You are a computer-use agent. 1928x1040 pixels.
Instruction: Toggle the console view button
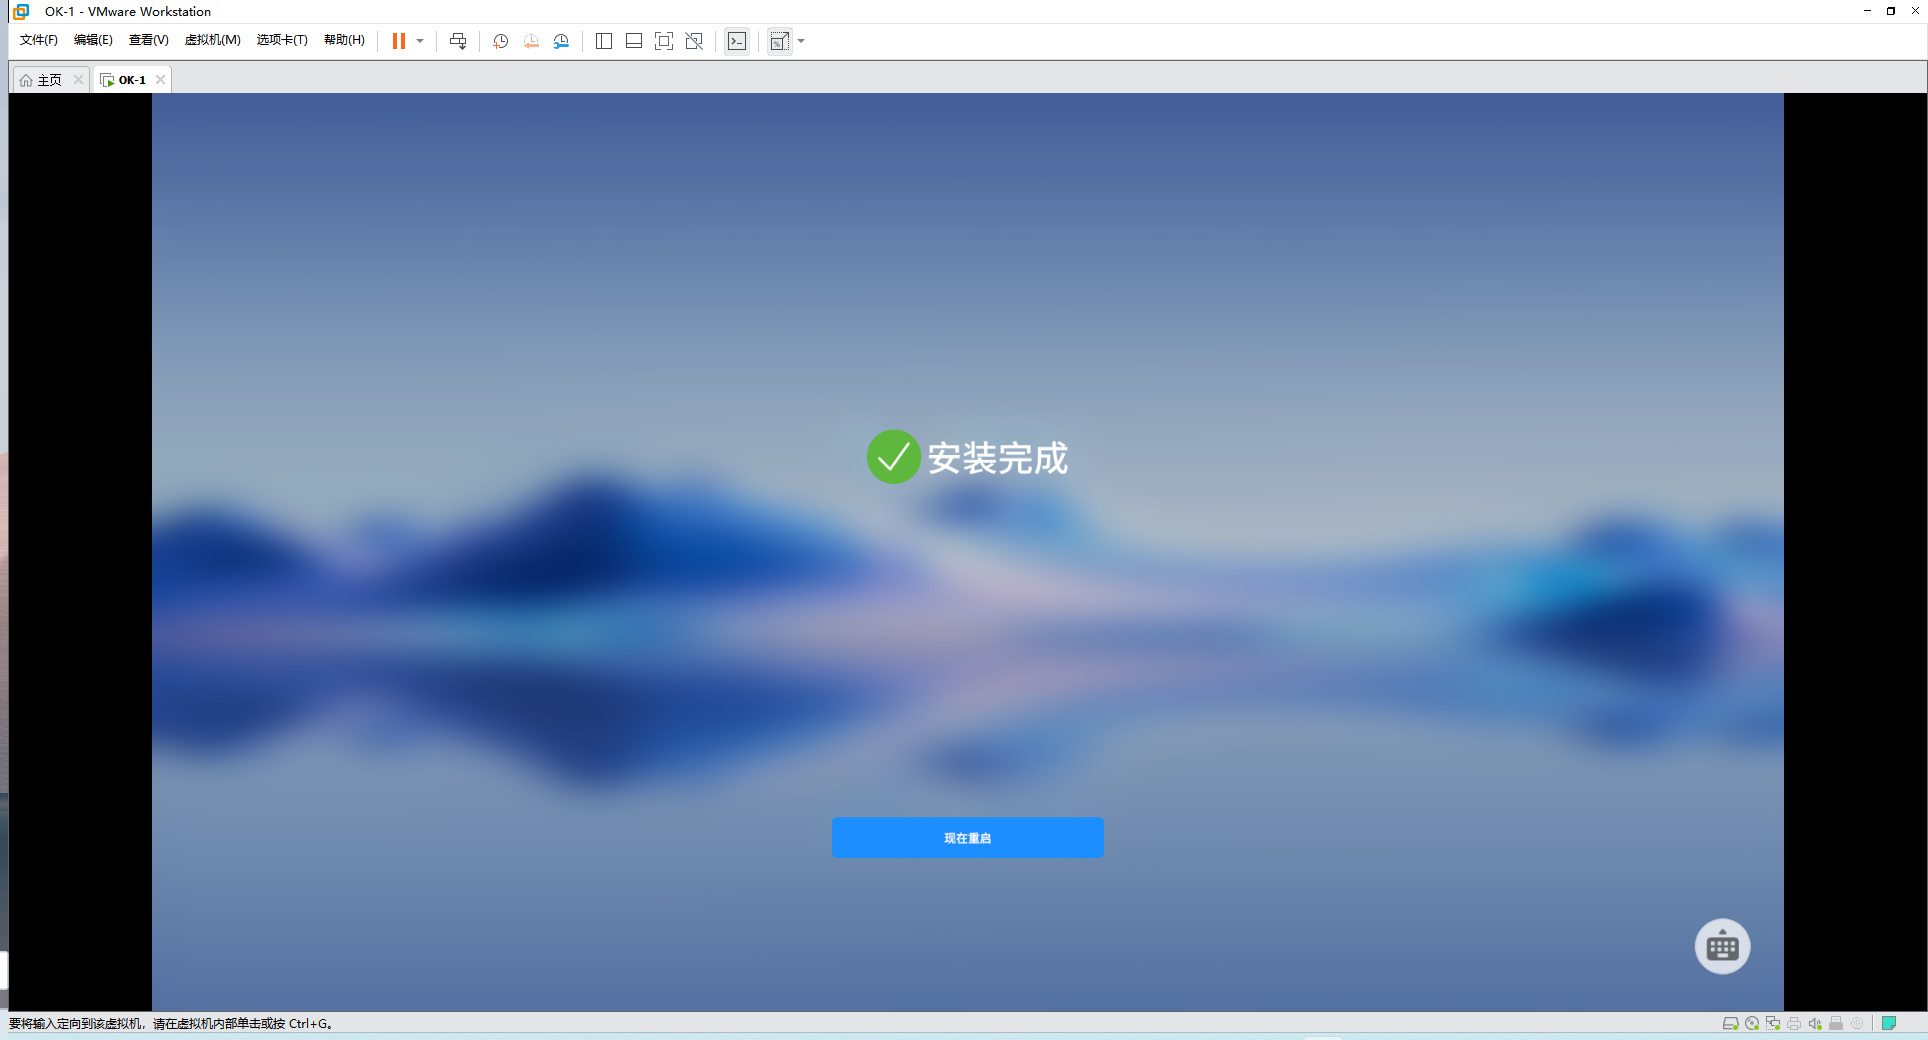pos(737,41)
